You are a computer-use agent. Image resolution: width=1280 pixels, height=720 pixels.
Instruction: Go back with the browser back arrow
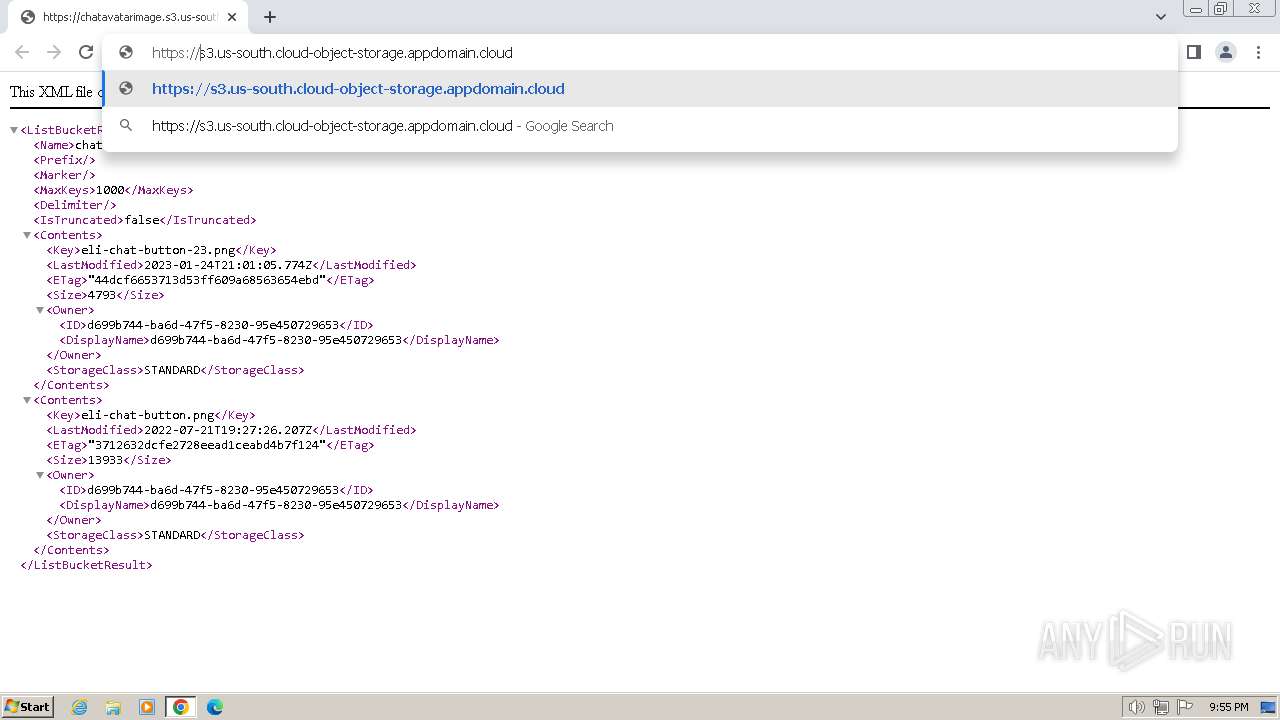tap(22, 52)
